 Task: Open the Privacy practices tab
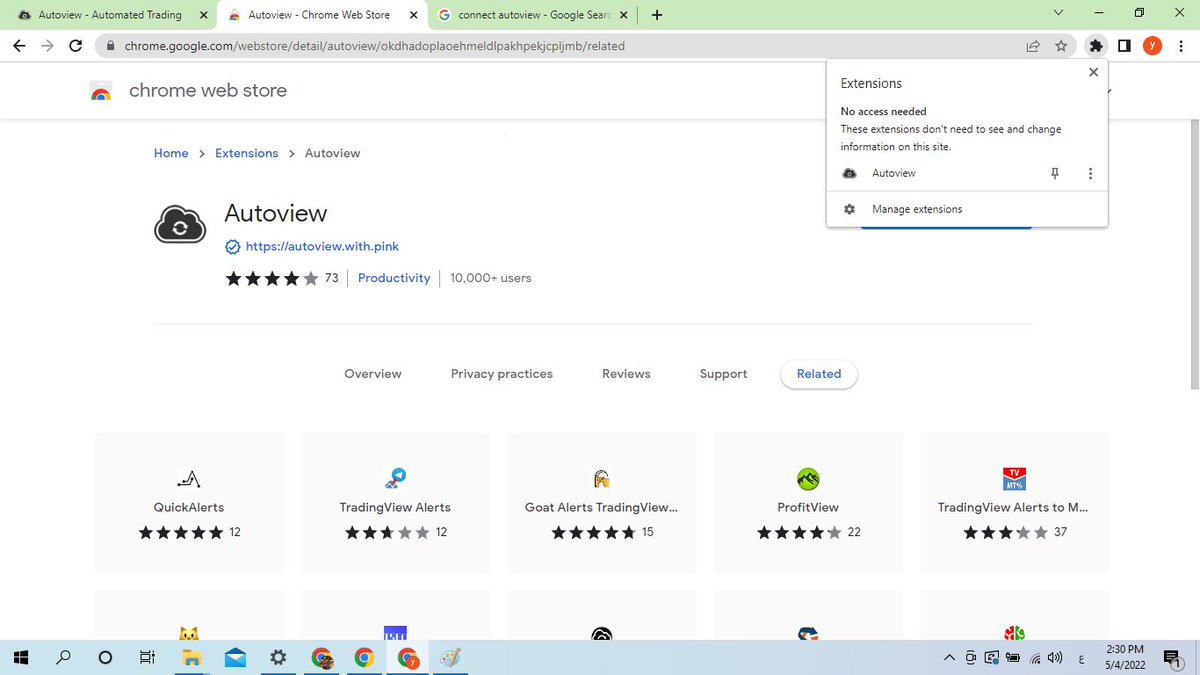pos(502,374)
